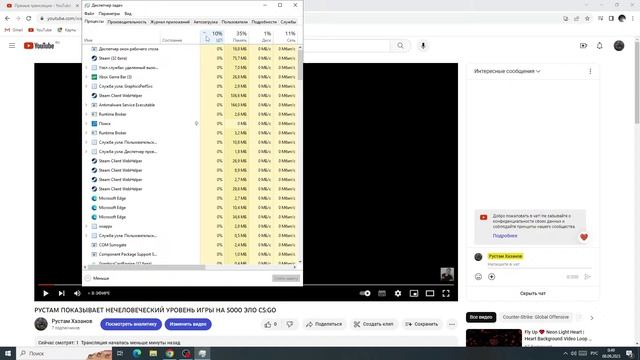
Task: Mute the YouTube player volume
Action: (x=77, y=293)
